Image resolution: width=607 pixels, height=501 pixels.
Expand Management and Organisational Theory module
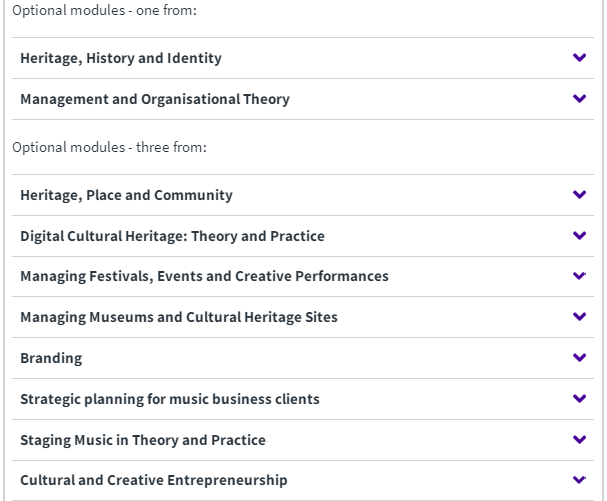(155, 99)
